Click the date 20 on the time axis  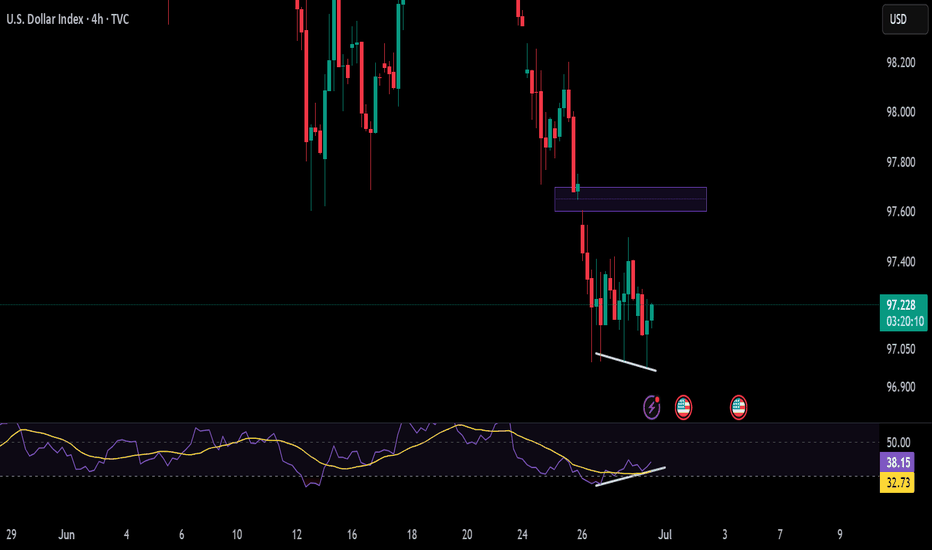pos(467,535)
